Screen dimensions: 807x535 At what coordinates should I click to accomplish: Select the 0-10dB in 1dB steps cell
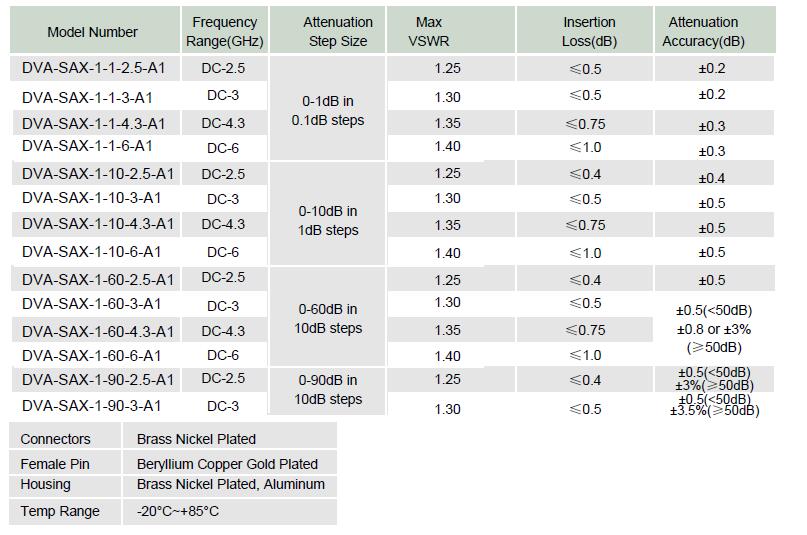(327, 221)
